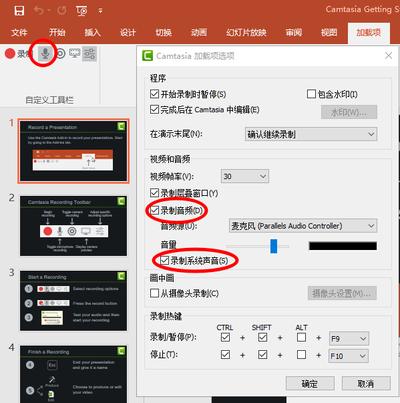Click the 自定义工具栏 group label
Image resolution: width=400 pixels, height=403 pixels.
(x=50, y=100)
